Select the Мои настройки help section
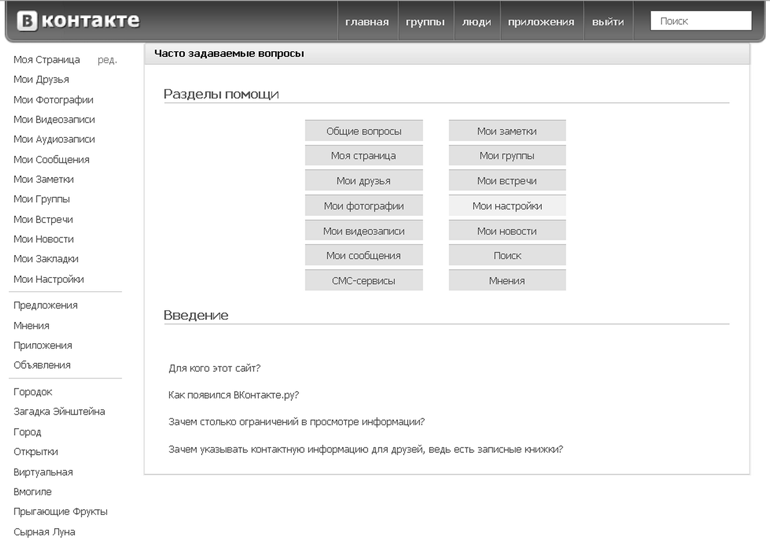Image resolution: width=770 pixels, height=541 pixels. (x=507, y=206)
